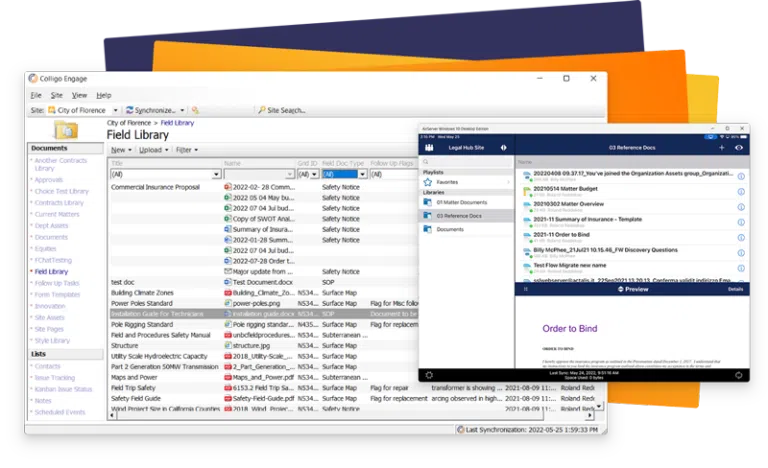Click info icon for 20210302 Matter Overview
The image size is (768, 468).
coord(741,207)
